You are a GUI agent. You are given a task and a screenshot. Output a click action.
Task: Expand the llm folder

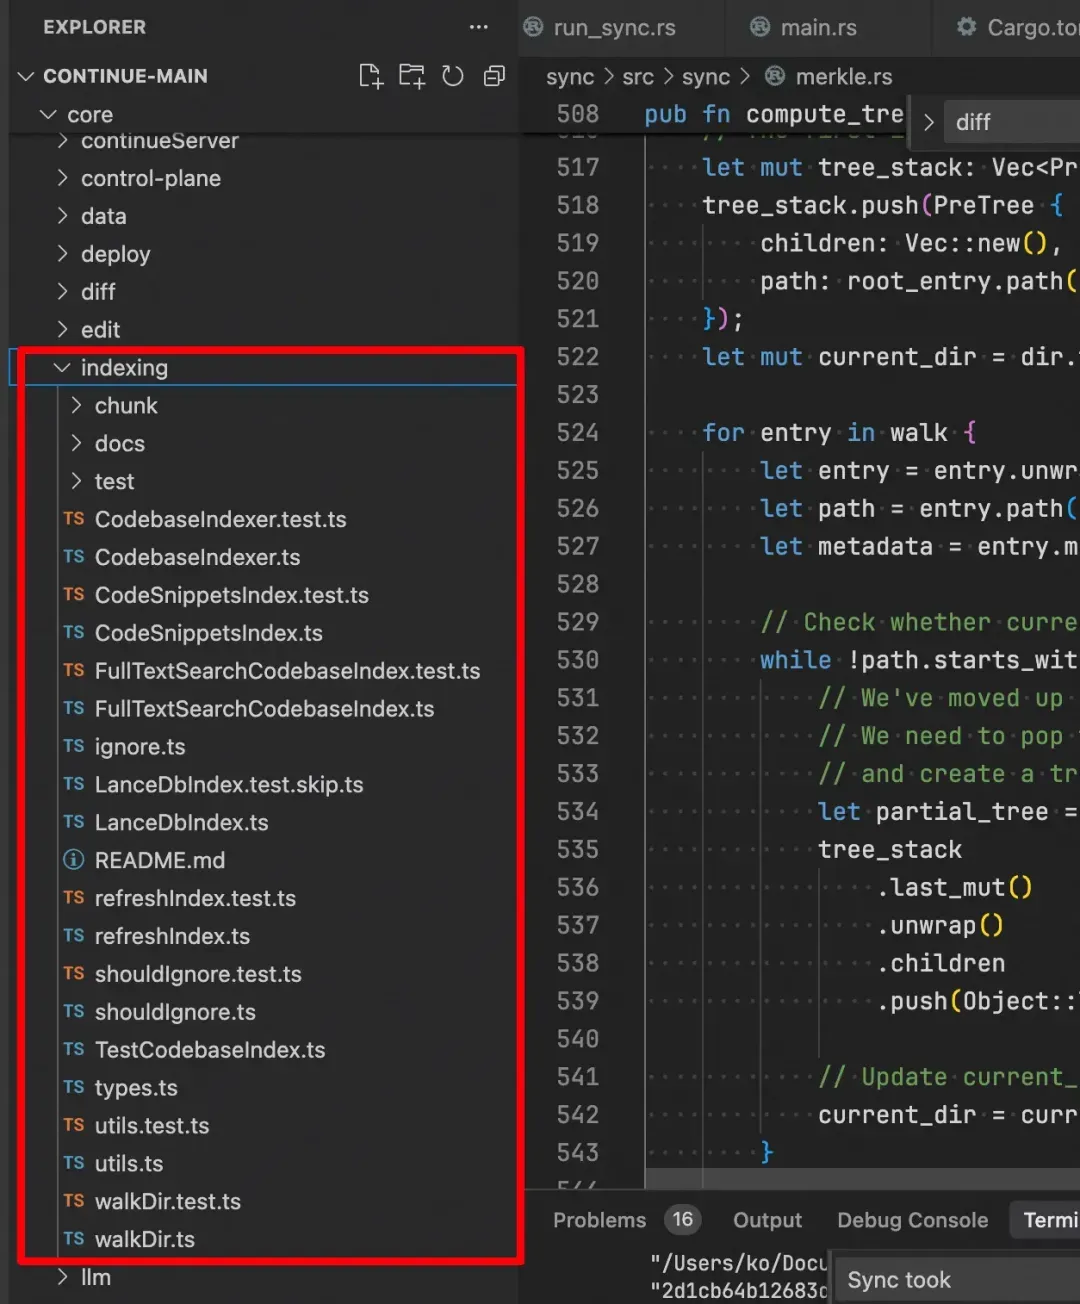click(x=63, y=1277)
